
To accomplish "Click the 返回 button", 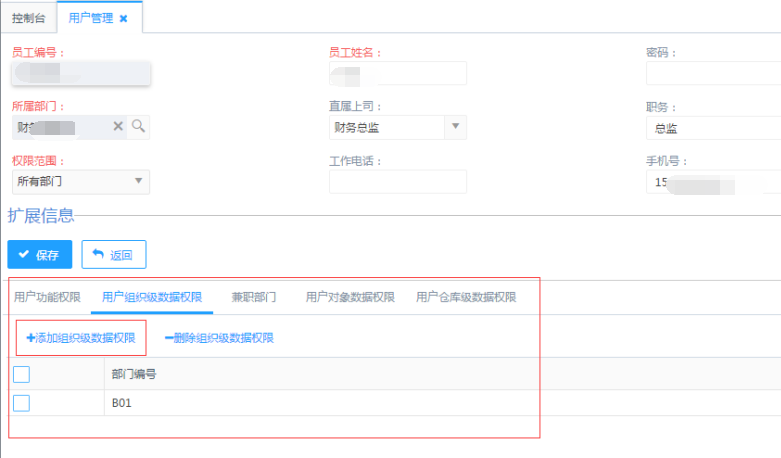I will [x=114, y=255].
